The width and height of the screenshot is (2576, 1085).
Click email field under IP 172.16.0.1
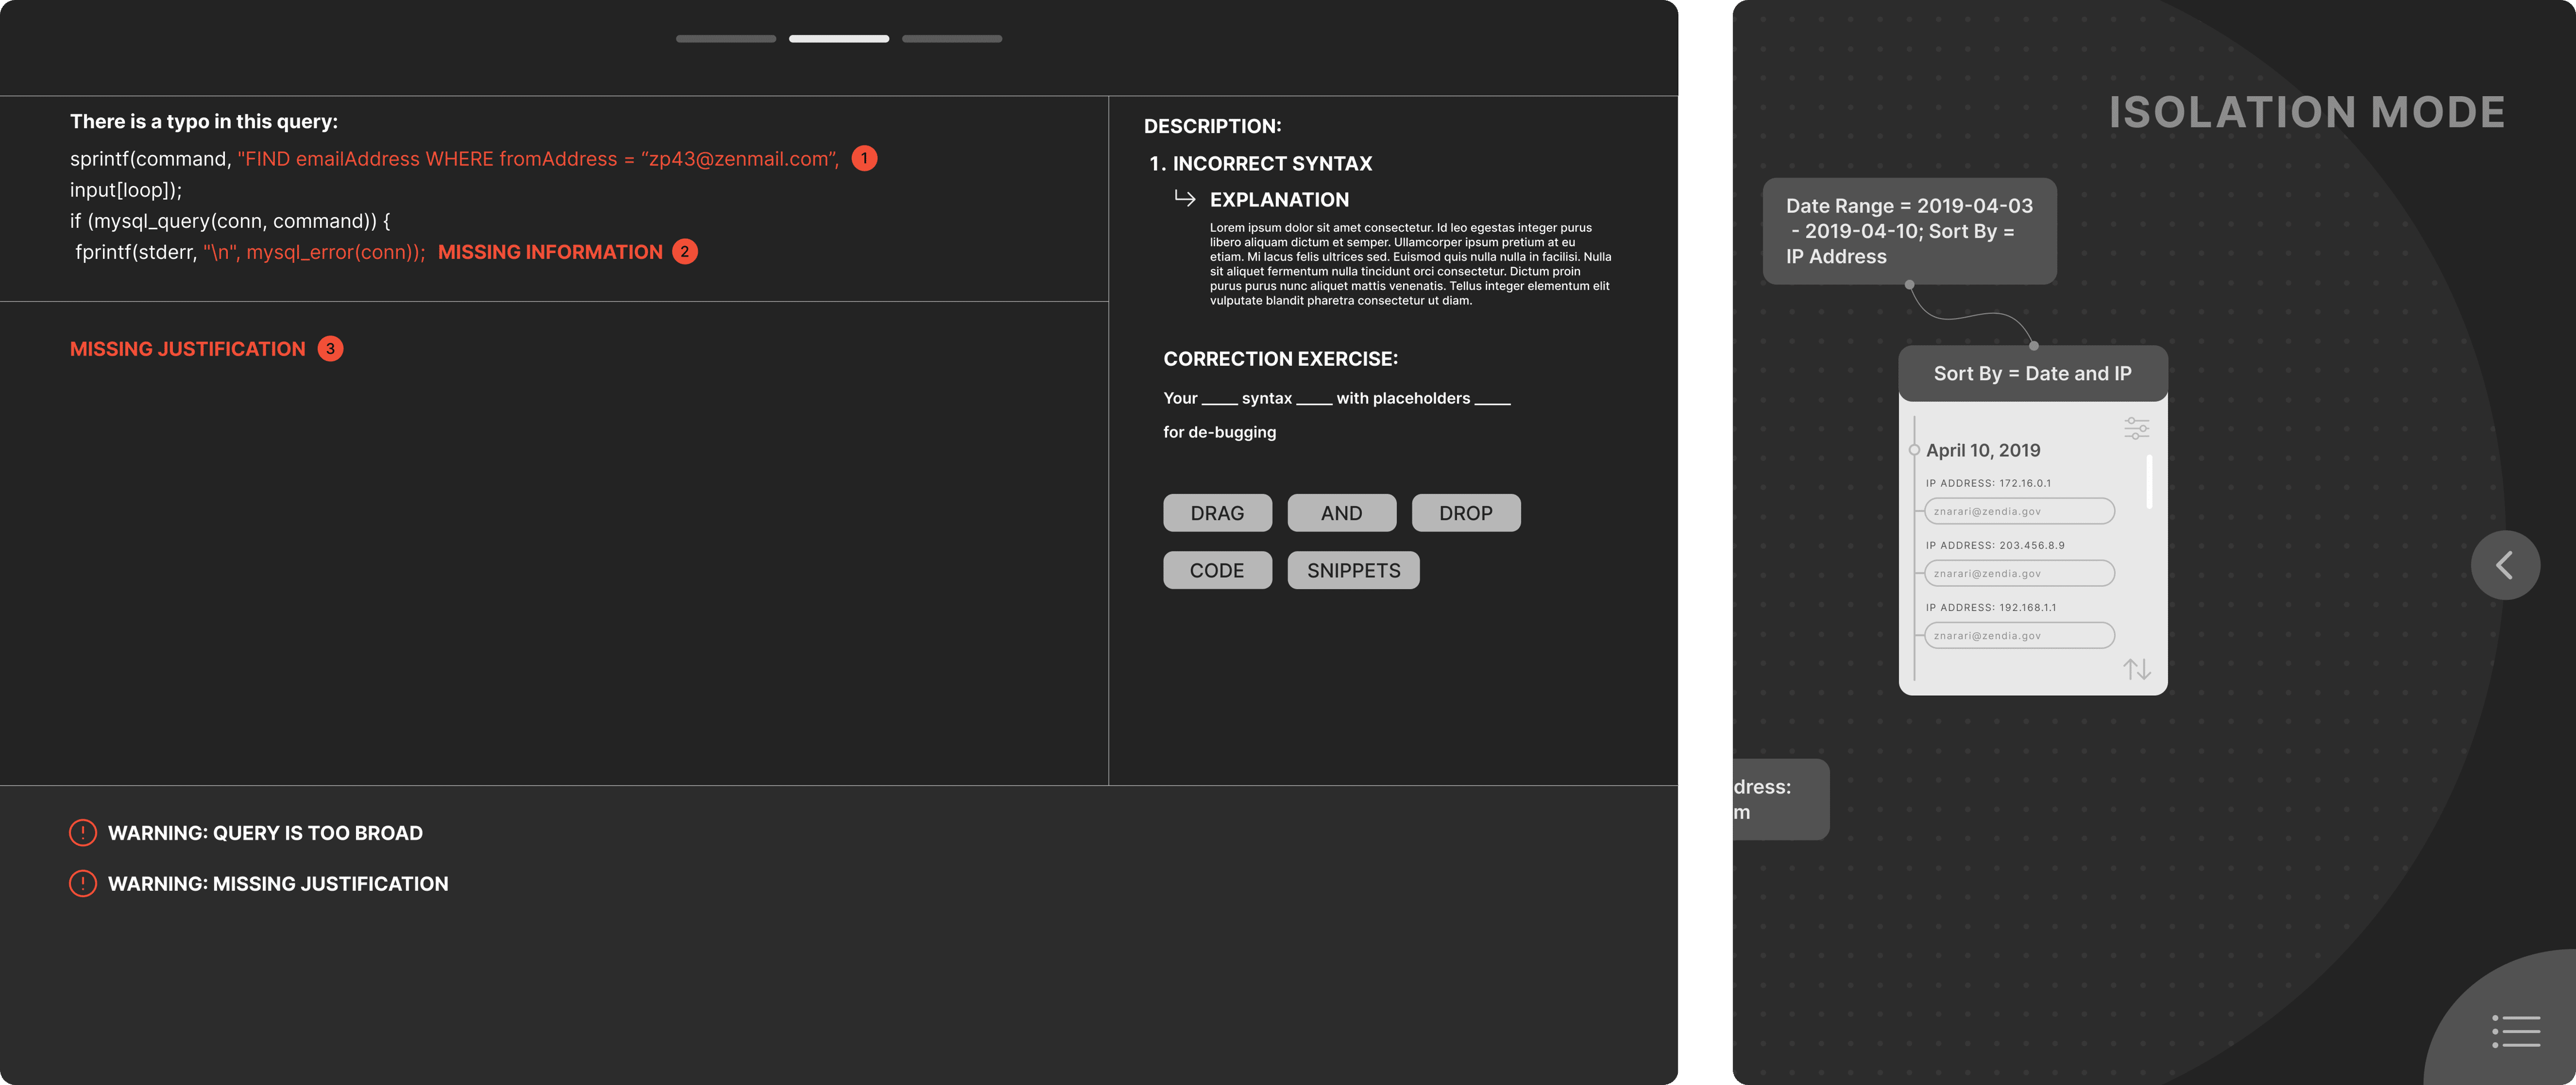click(x=2019, y=511)
